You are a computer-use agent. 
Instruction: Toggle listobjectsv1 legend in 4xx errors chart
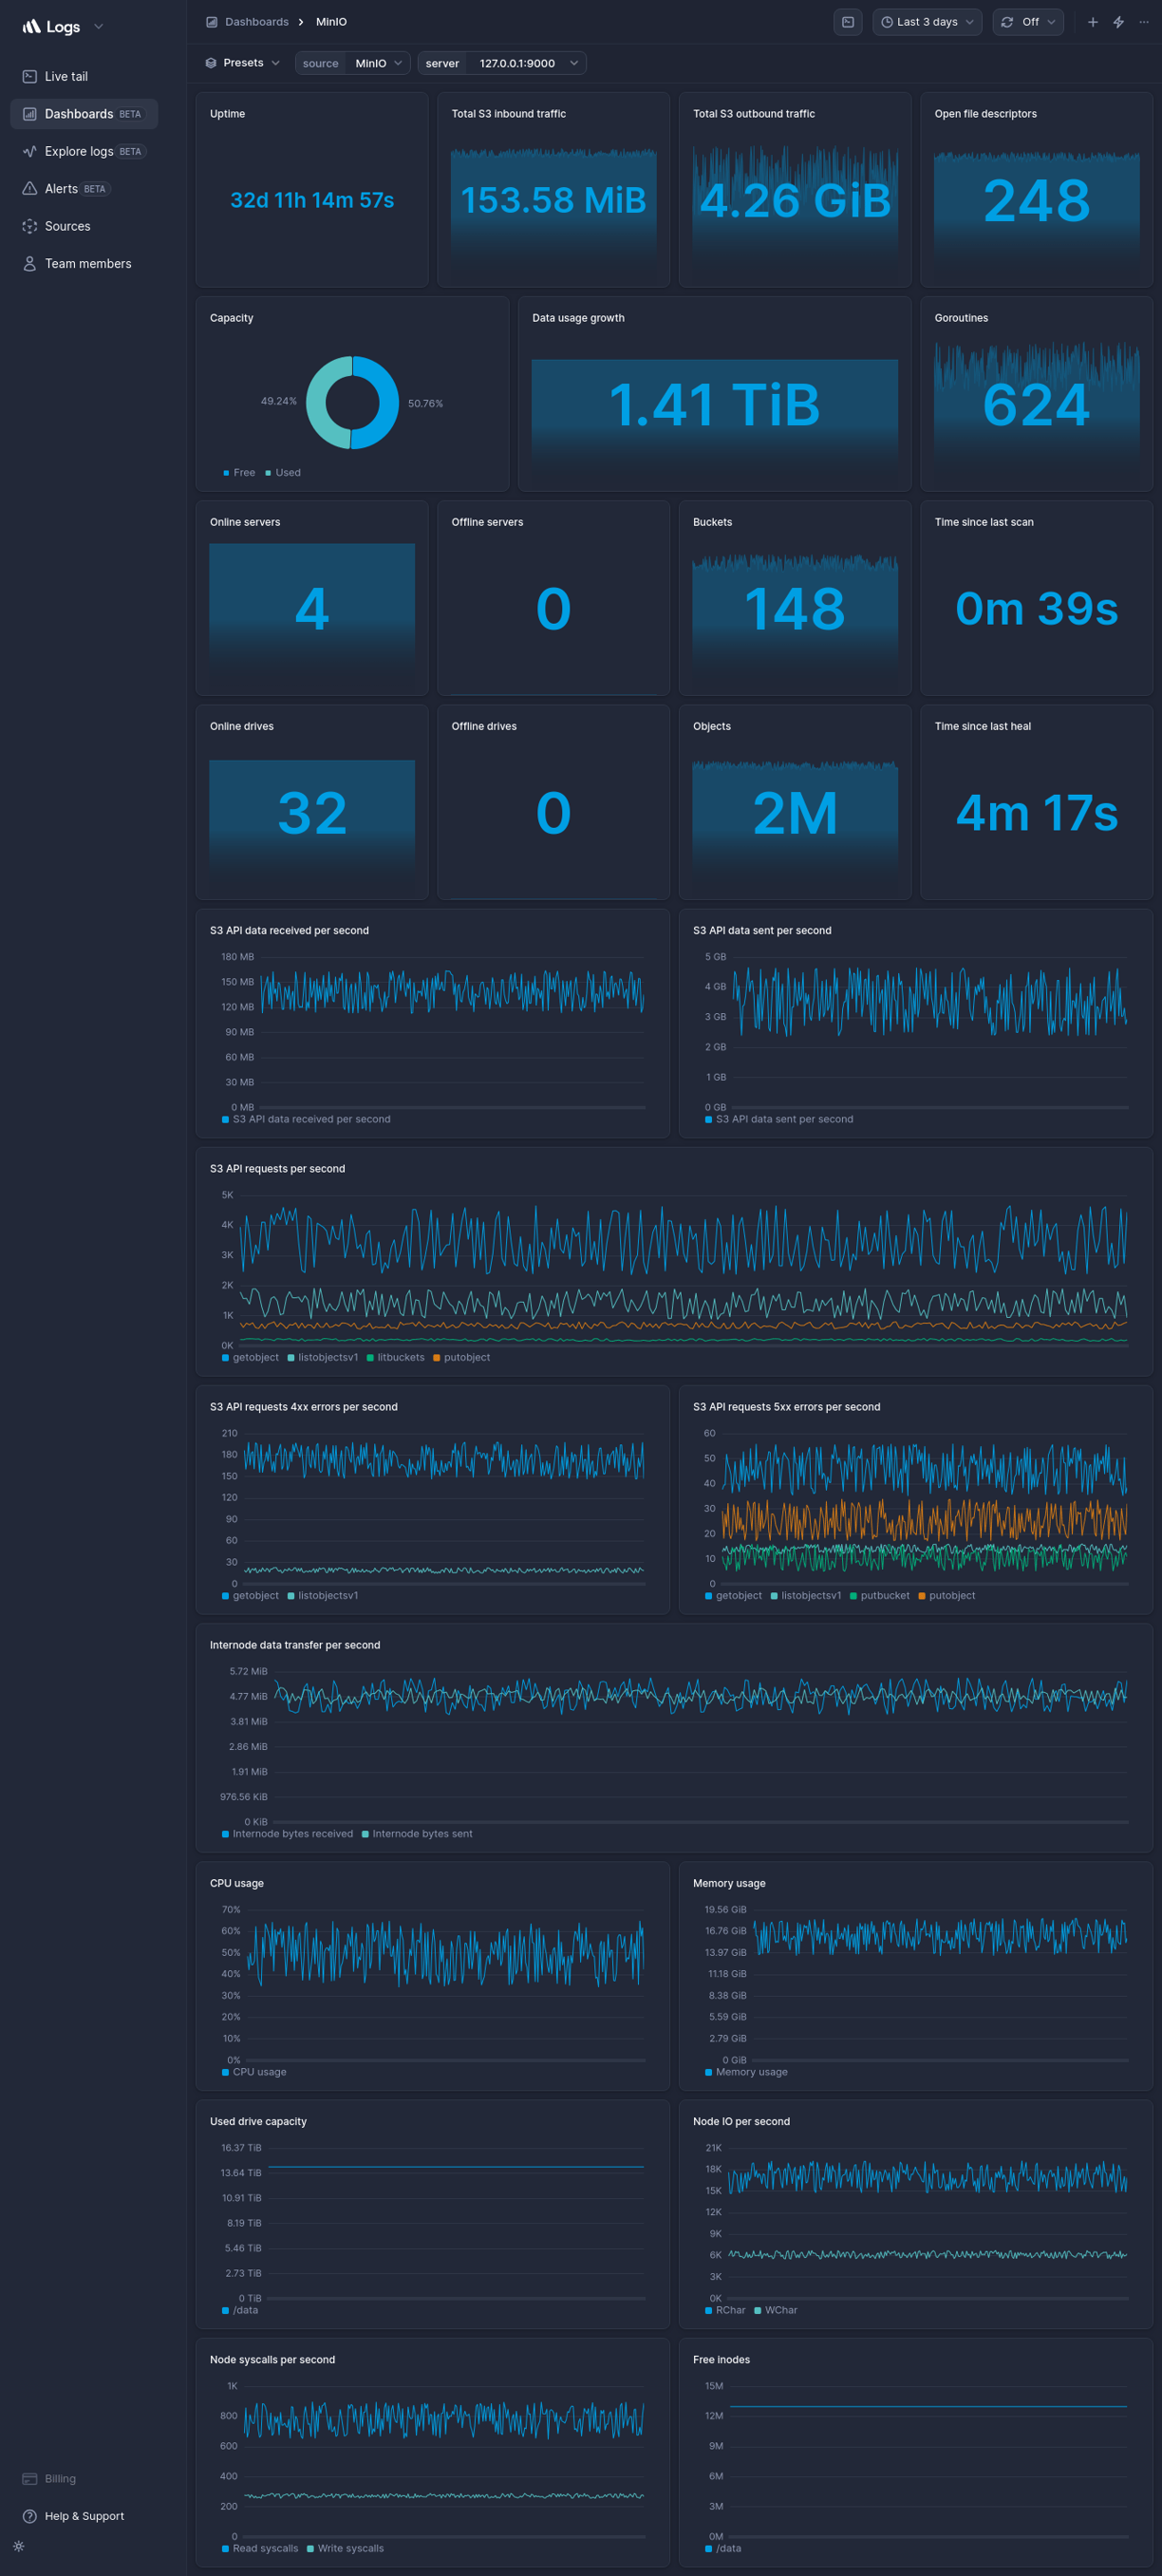pos(323,1596)
